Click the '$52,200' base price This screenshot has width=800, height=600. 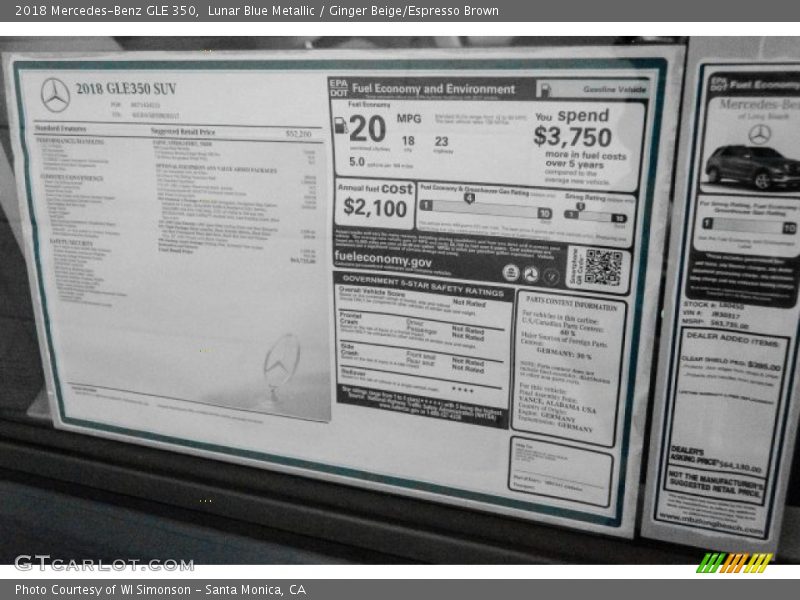(298, 134)
